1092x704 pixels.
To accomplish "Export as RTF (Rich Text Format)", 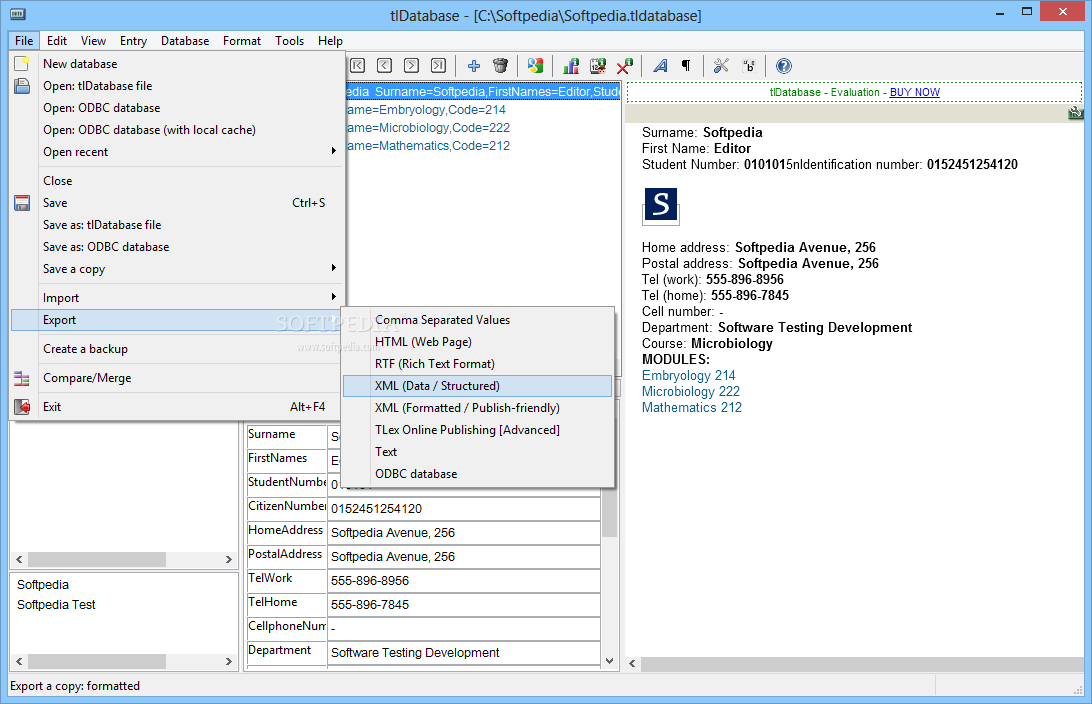I will click(477, 363).
